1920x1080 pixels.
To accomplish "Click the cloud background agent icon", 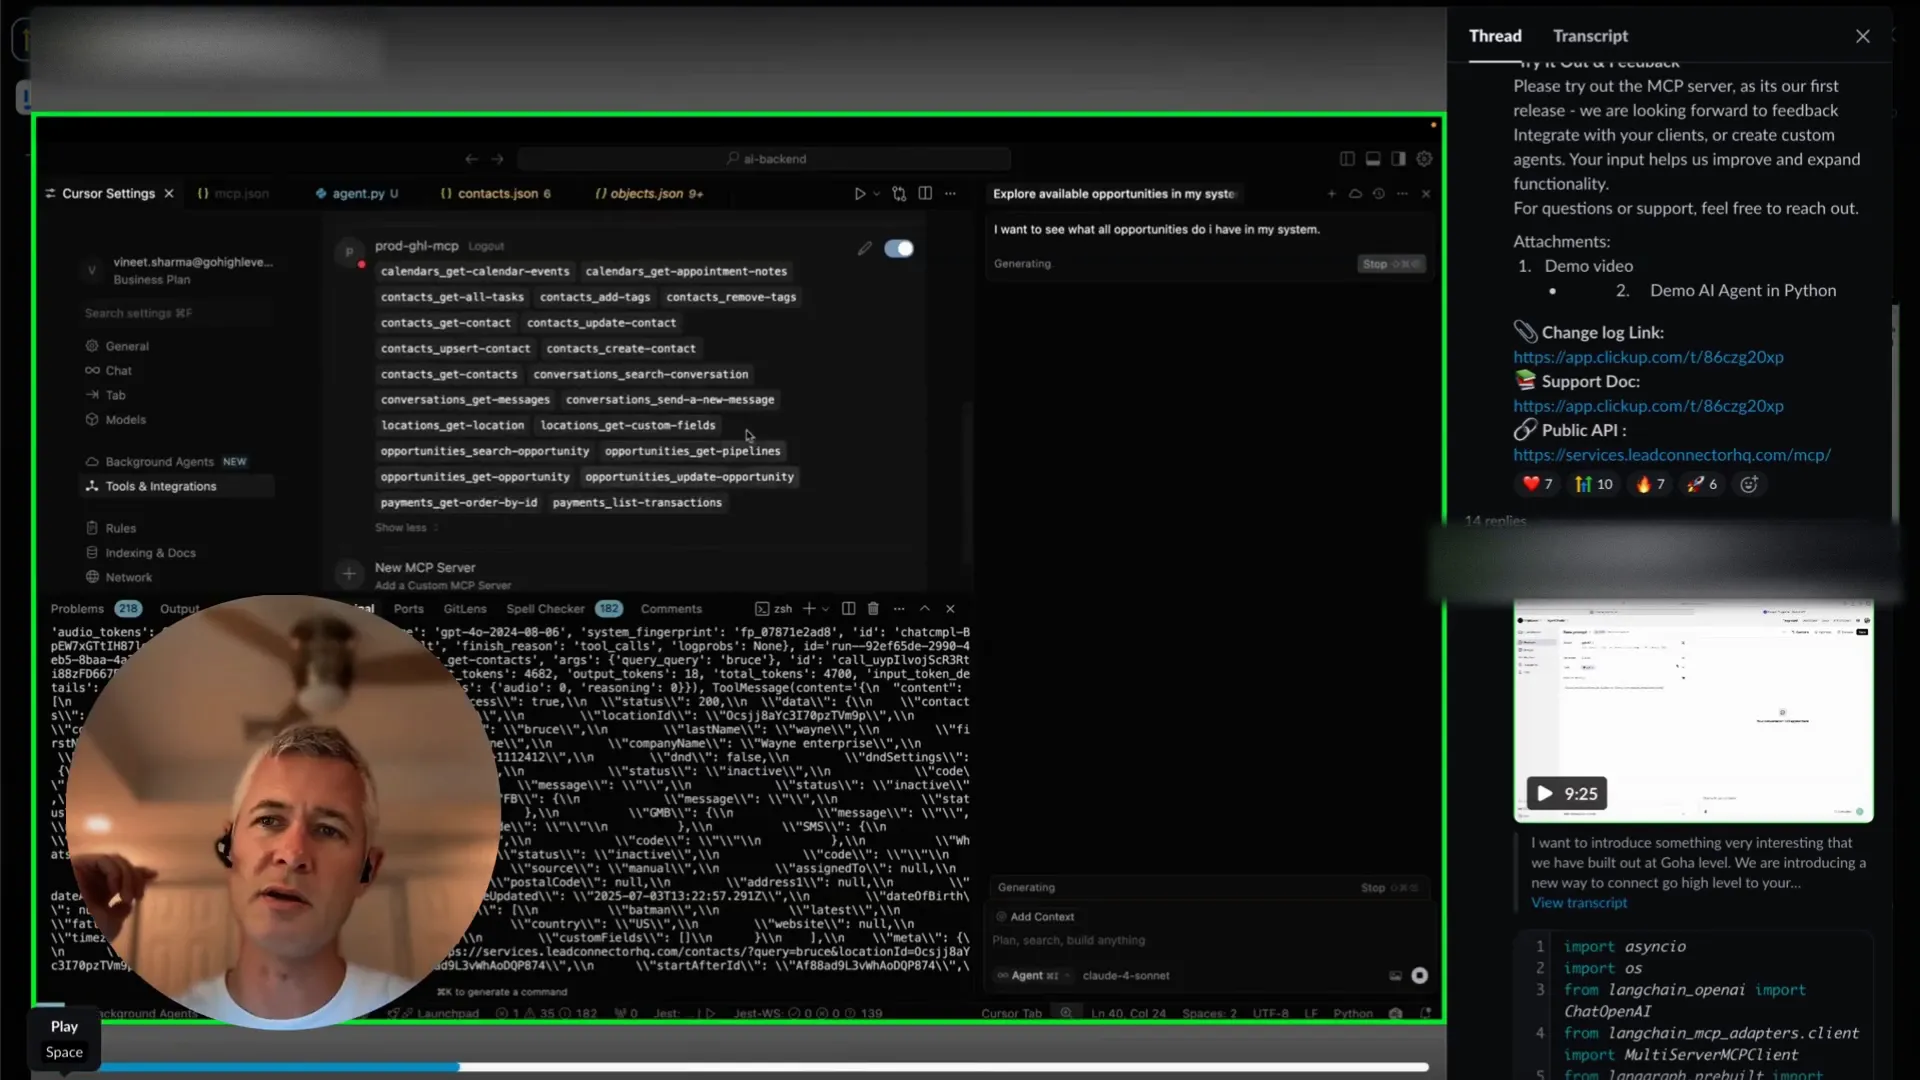I will (1355, 194).
